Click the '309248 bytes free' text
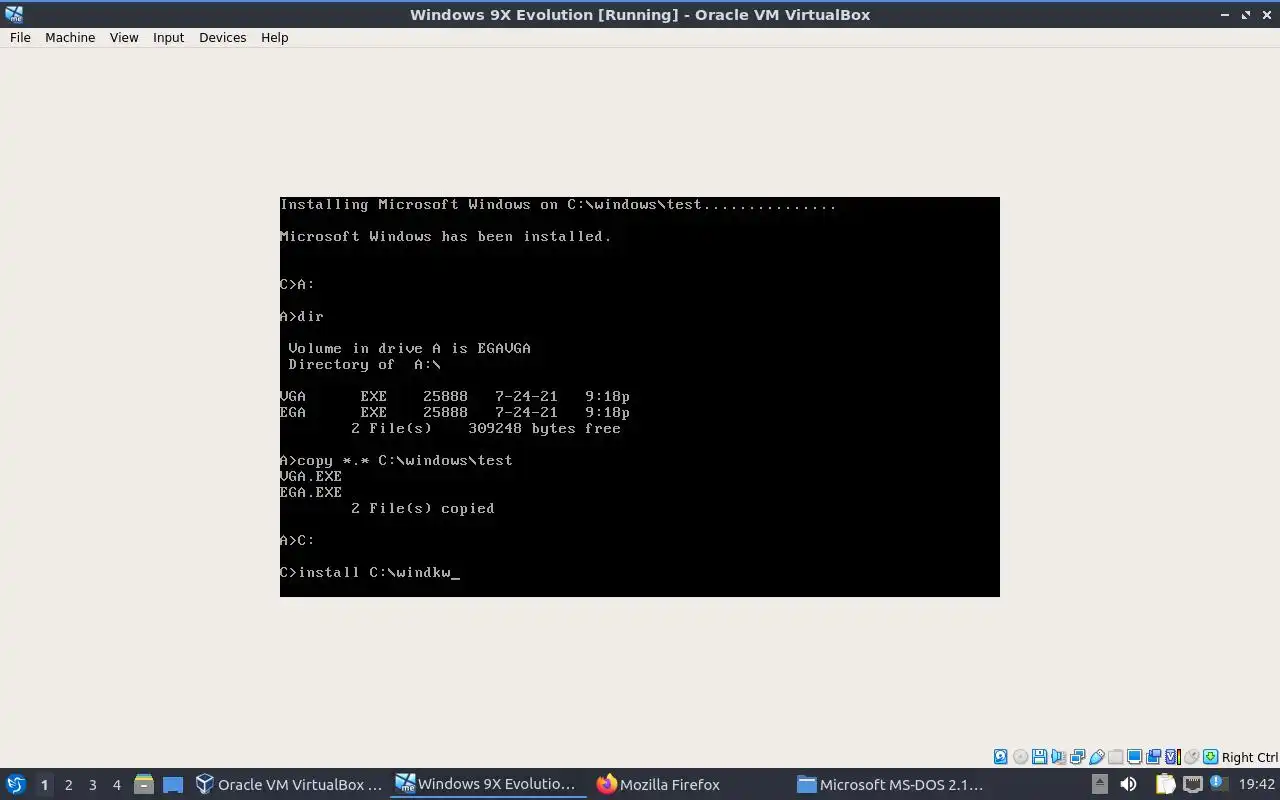The image size is (1280, 800). coord(544,428)
